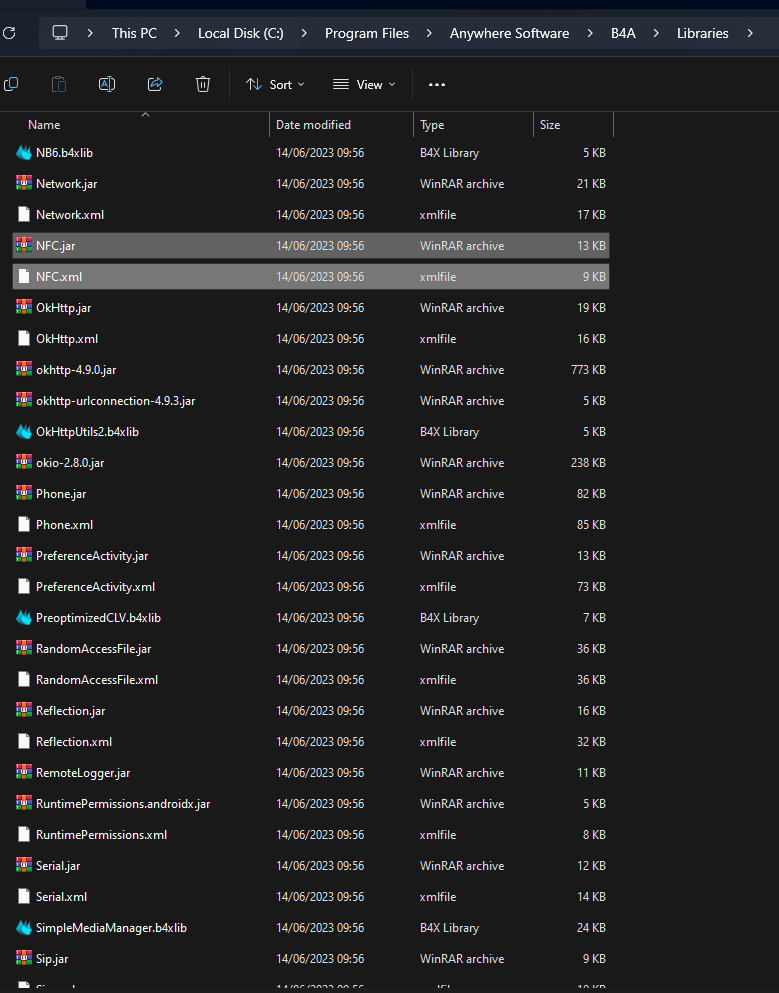The height and width of the screenshot is (993, 779).
Task: Click the Serial.xml document icon
Action: point(24,897)
